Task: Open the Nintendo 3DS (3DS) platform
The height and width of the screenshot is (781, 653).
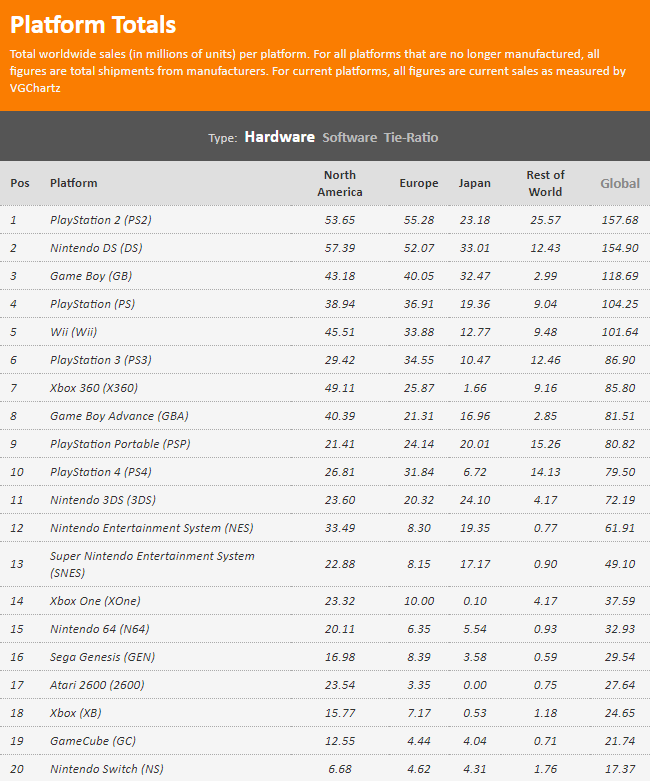Action: pyautogui.click(x=103, y=500)
